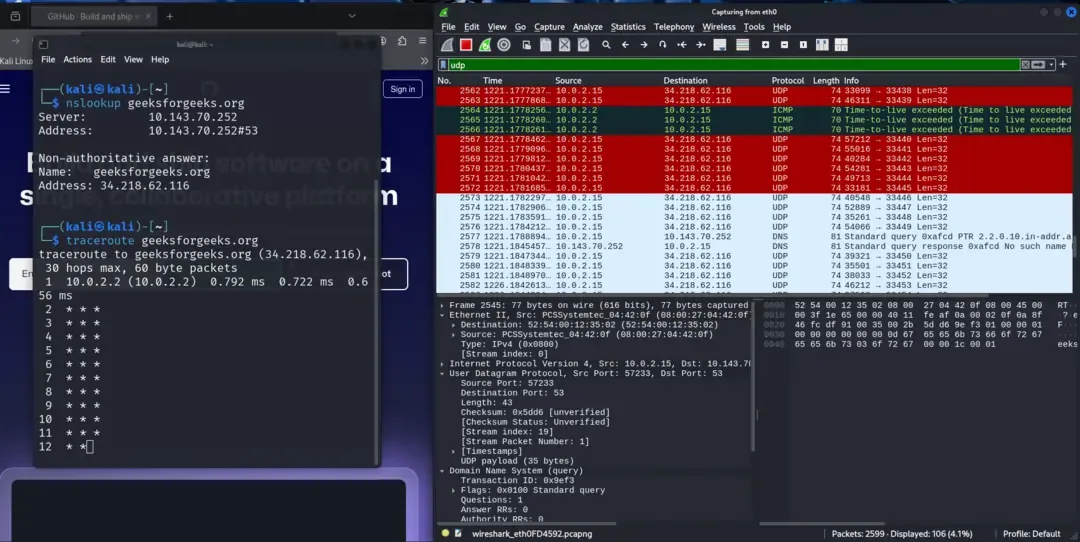This screenshot has width=1080, height=542.
Task: Open the Analyze menu
Action: coord(588,27)
